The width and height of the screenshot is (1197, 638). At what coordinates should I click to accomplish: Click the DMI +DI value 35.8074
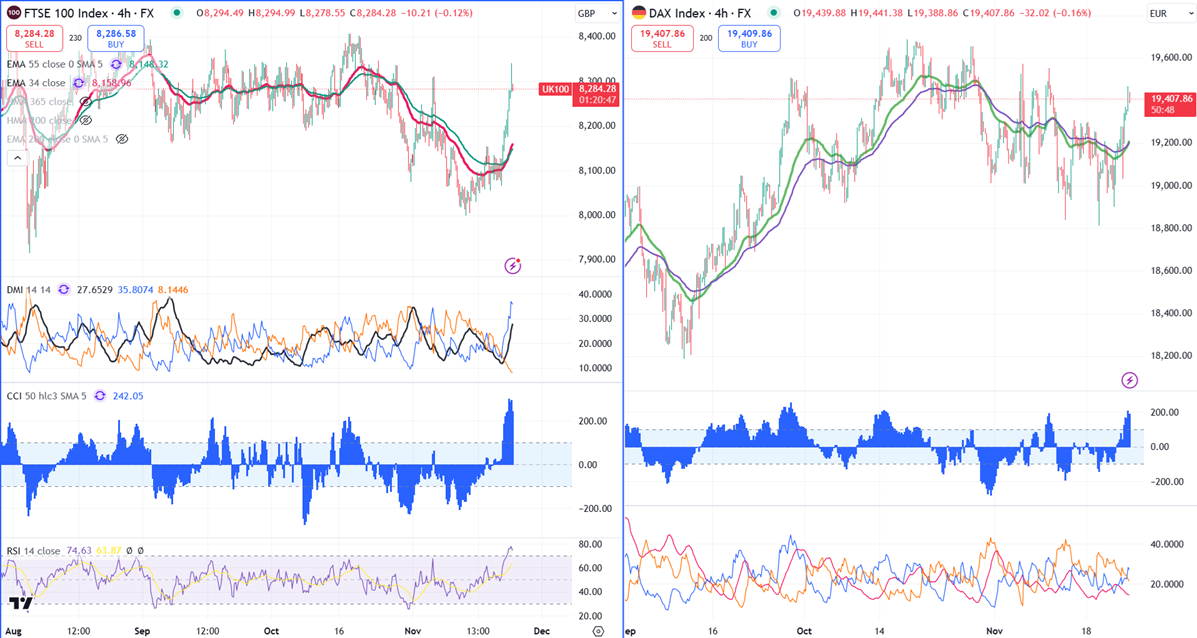tap(136, 290)
